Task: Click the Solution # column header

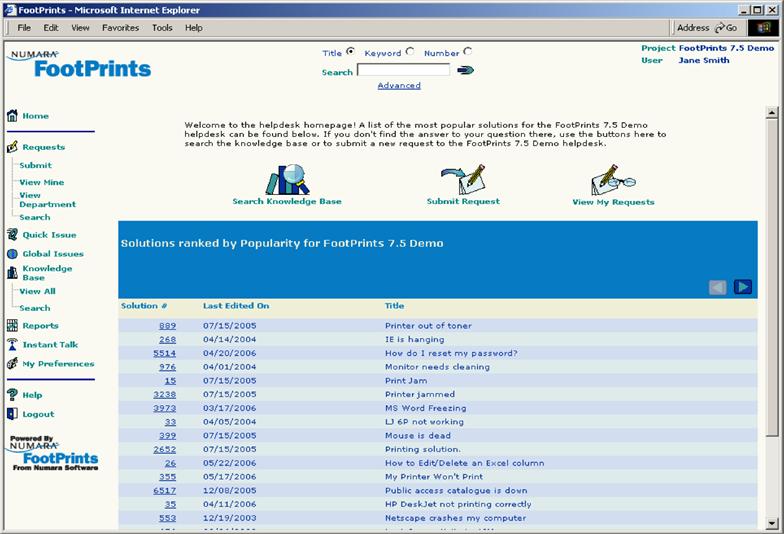Action: click(144, 306)
